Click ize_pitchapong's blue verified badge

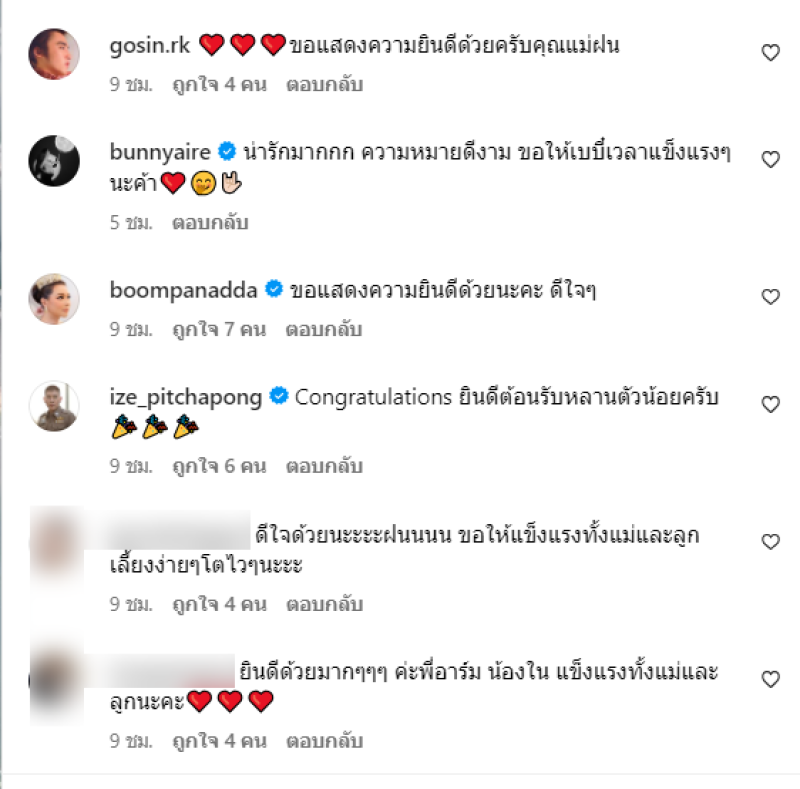(279, 396)
